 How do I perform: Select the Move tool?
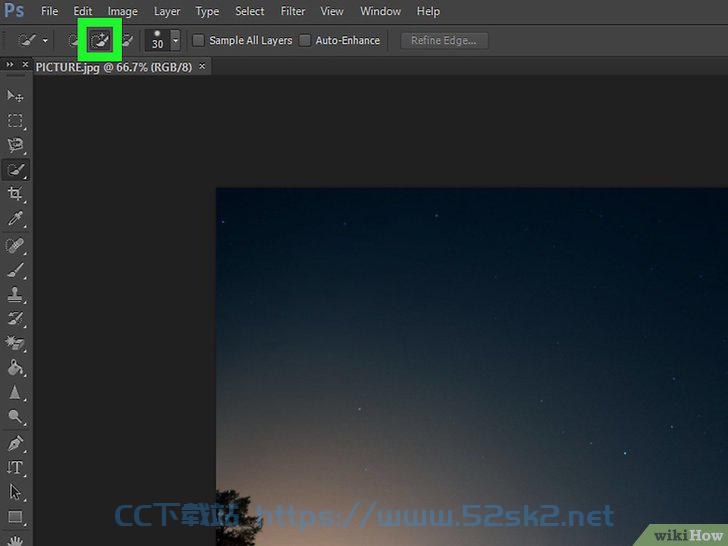15,96
